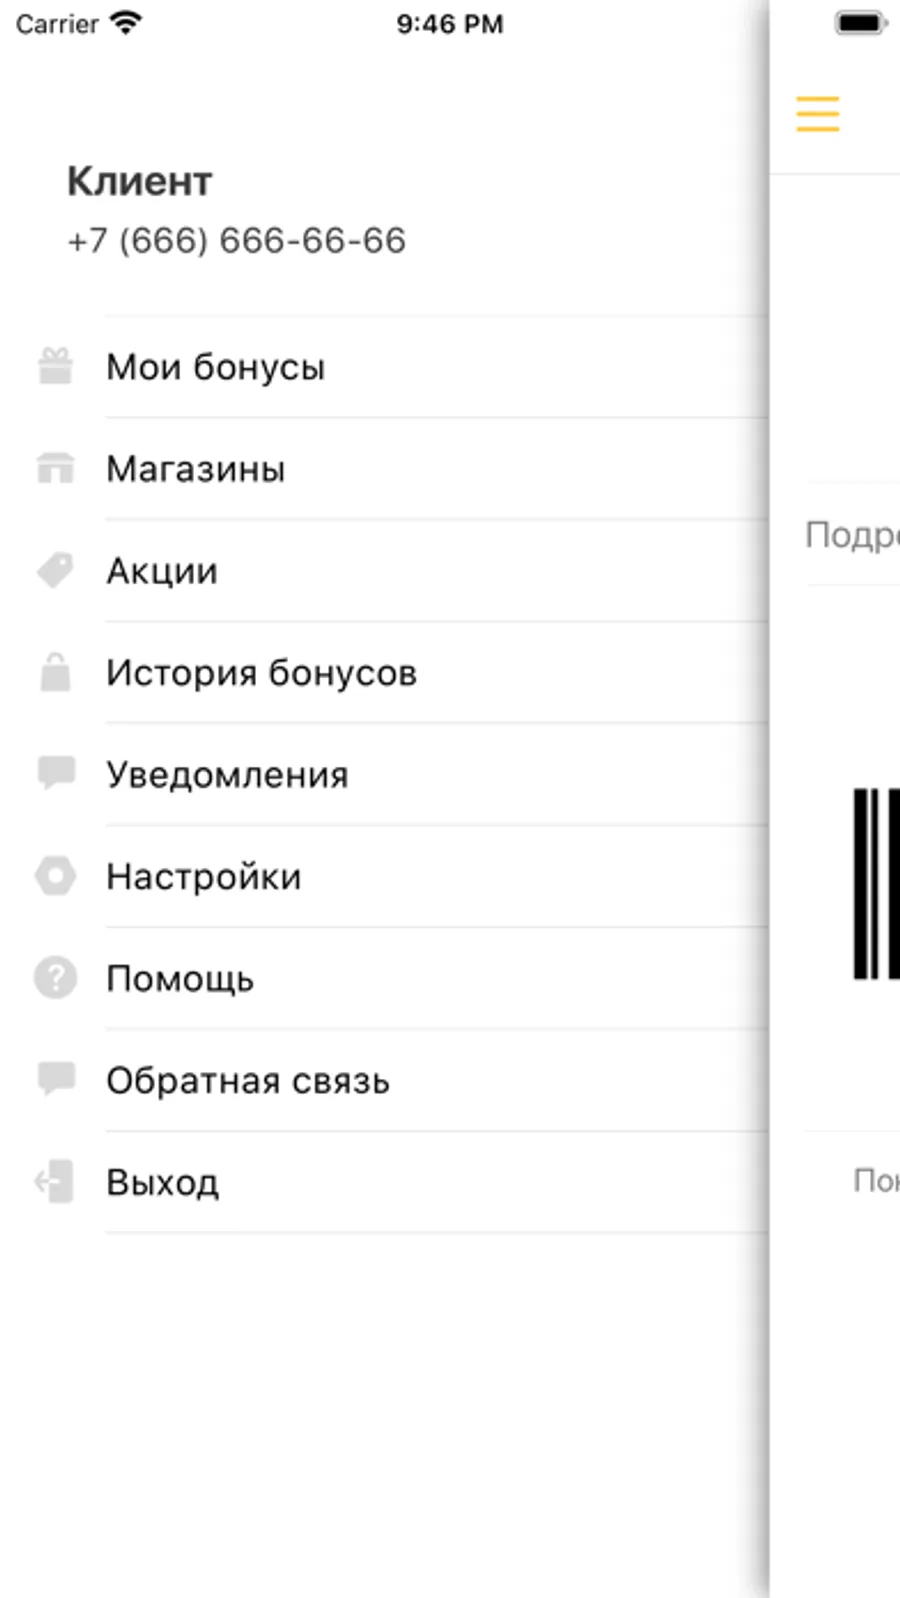
Task: Tap the phone number +7 (666) 666-66-66
Action: point(236,241)
